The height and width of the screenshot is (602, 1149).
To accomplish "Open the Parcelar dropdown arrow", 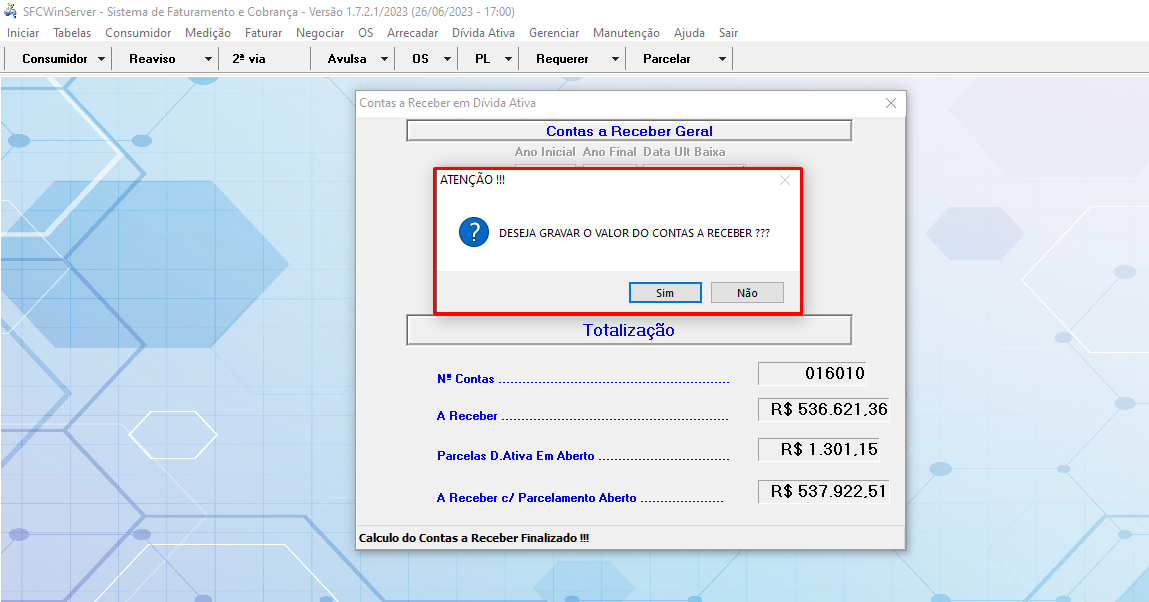I will (722, 59).
